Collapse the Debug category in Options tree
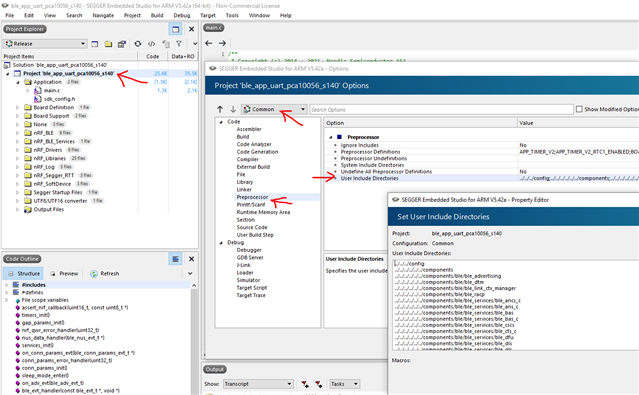The image size is (639, 395). pyautogui.click(x=221, y=243)
